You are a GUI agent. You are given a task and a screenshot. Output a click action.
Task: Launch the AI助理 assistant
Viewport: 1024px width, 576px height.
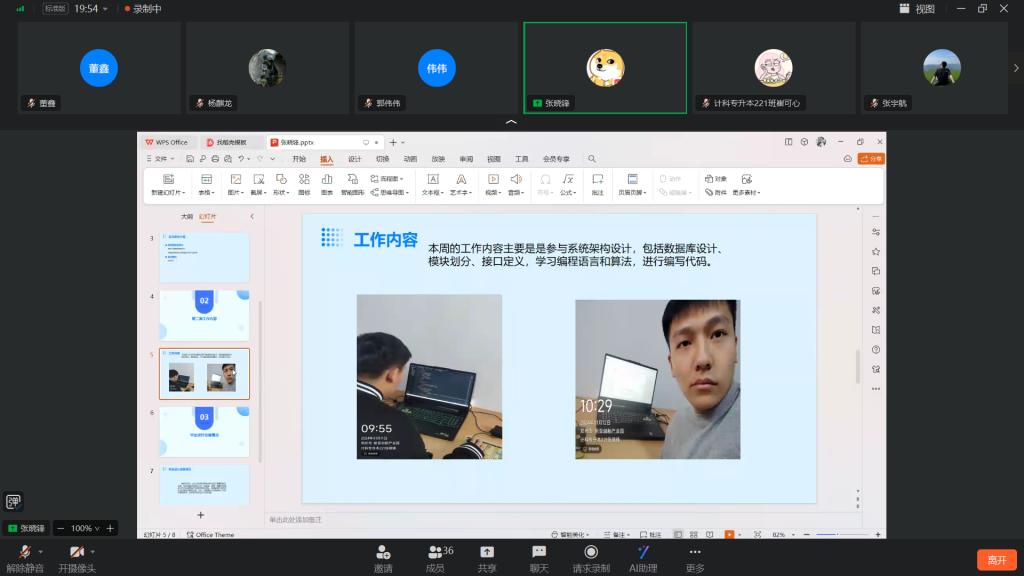(x=643, y=552)
